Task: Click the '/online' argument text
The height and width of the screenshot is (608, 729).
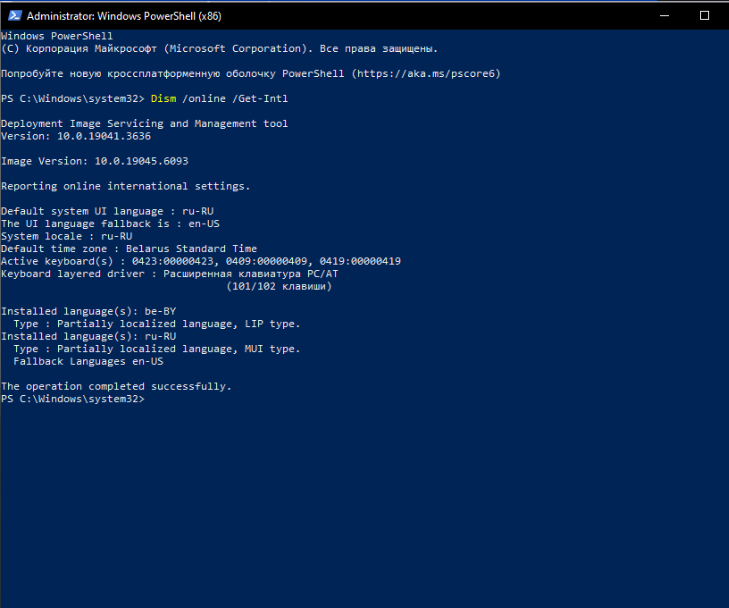Action: [204, 99]
